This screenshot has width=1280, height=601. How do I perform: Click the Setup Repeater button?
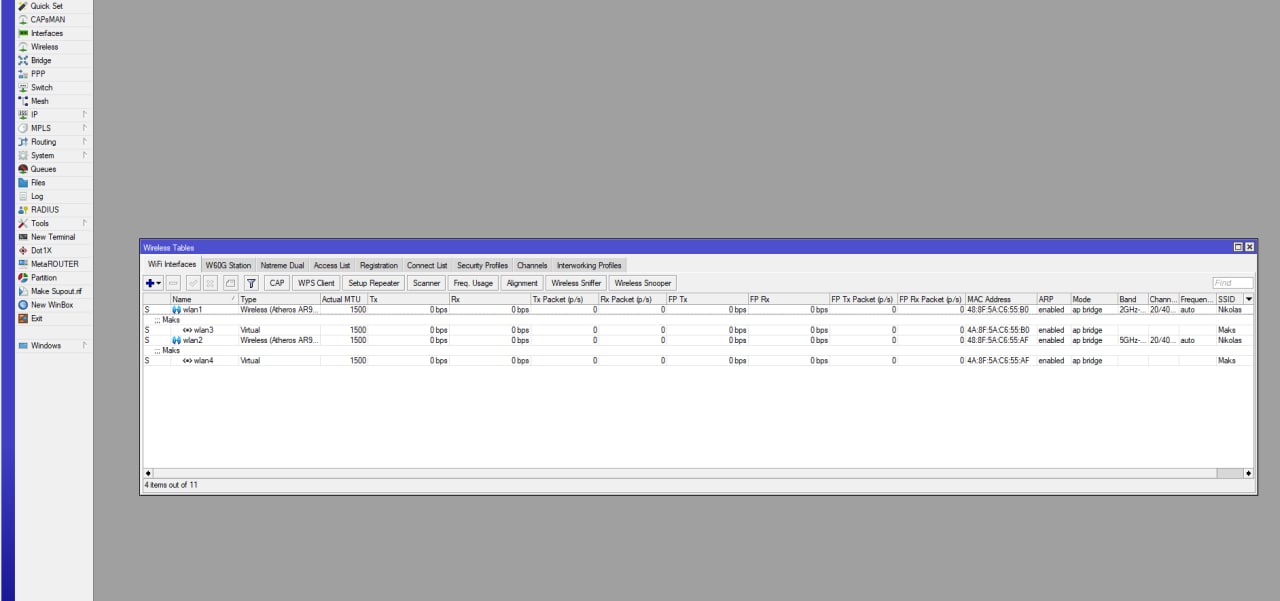374,283
